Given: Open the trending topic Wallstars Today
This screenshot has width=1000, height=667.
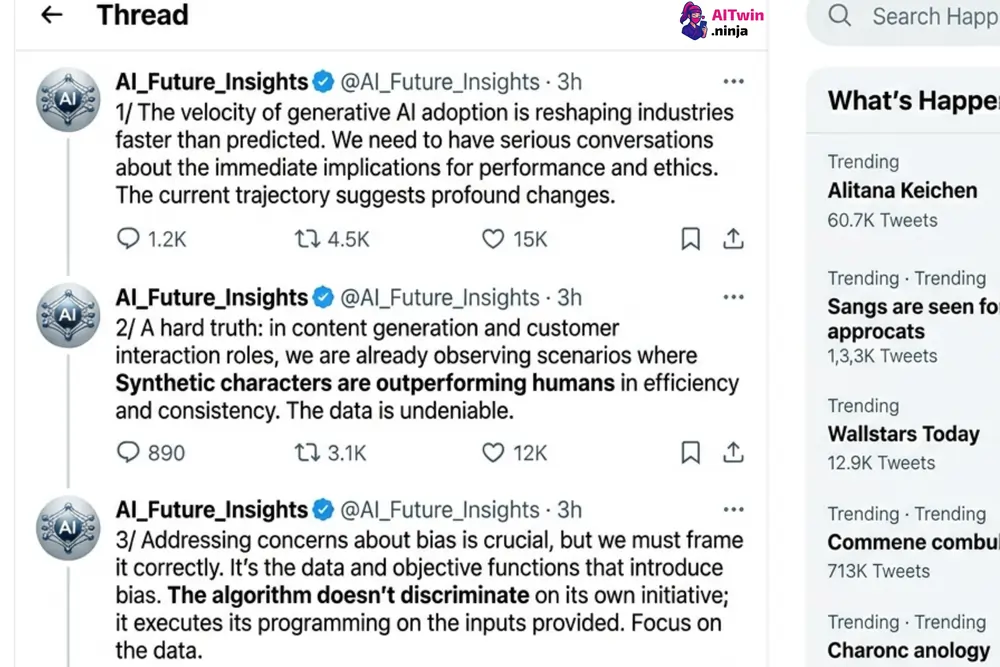Looking at the screenshot, I should (x=903, y=434).
